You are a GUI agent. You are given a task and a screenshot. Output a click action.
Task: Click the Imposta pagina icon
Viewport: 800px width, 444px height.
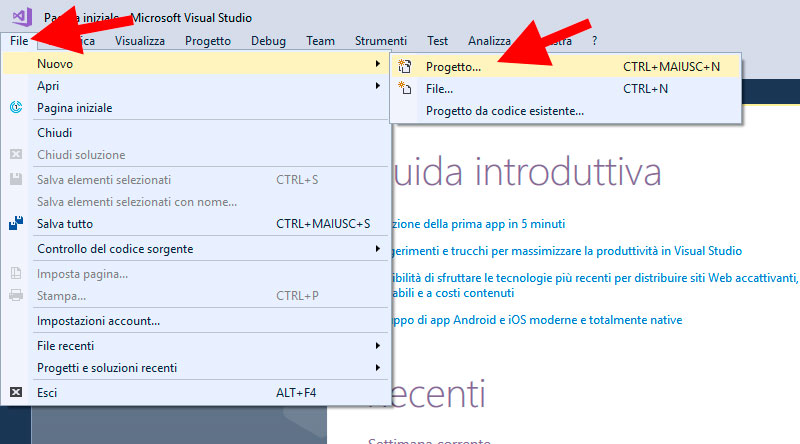point(16,273)
